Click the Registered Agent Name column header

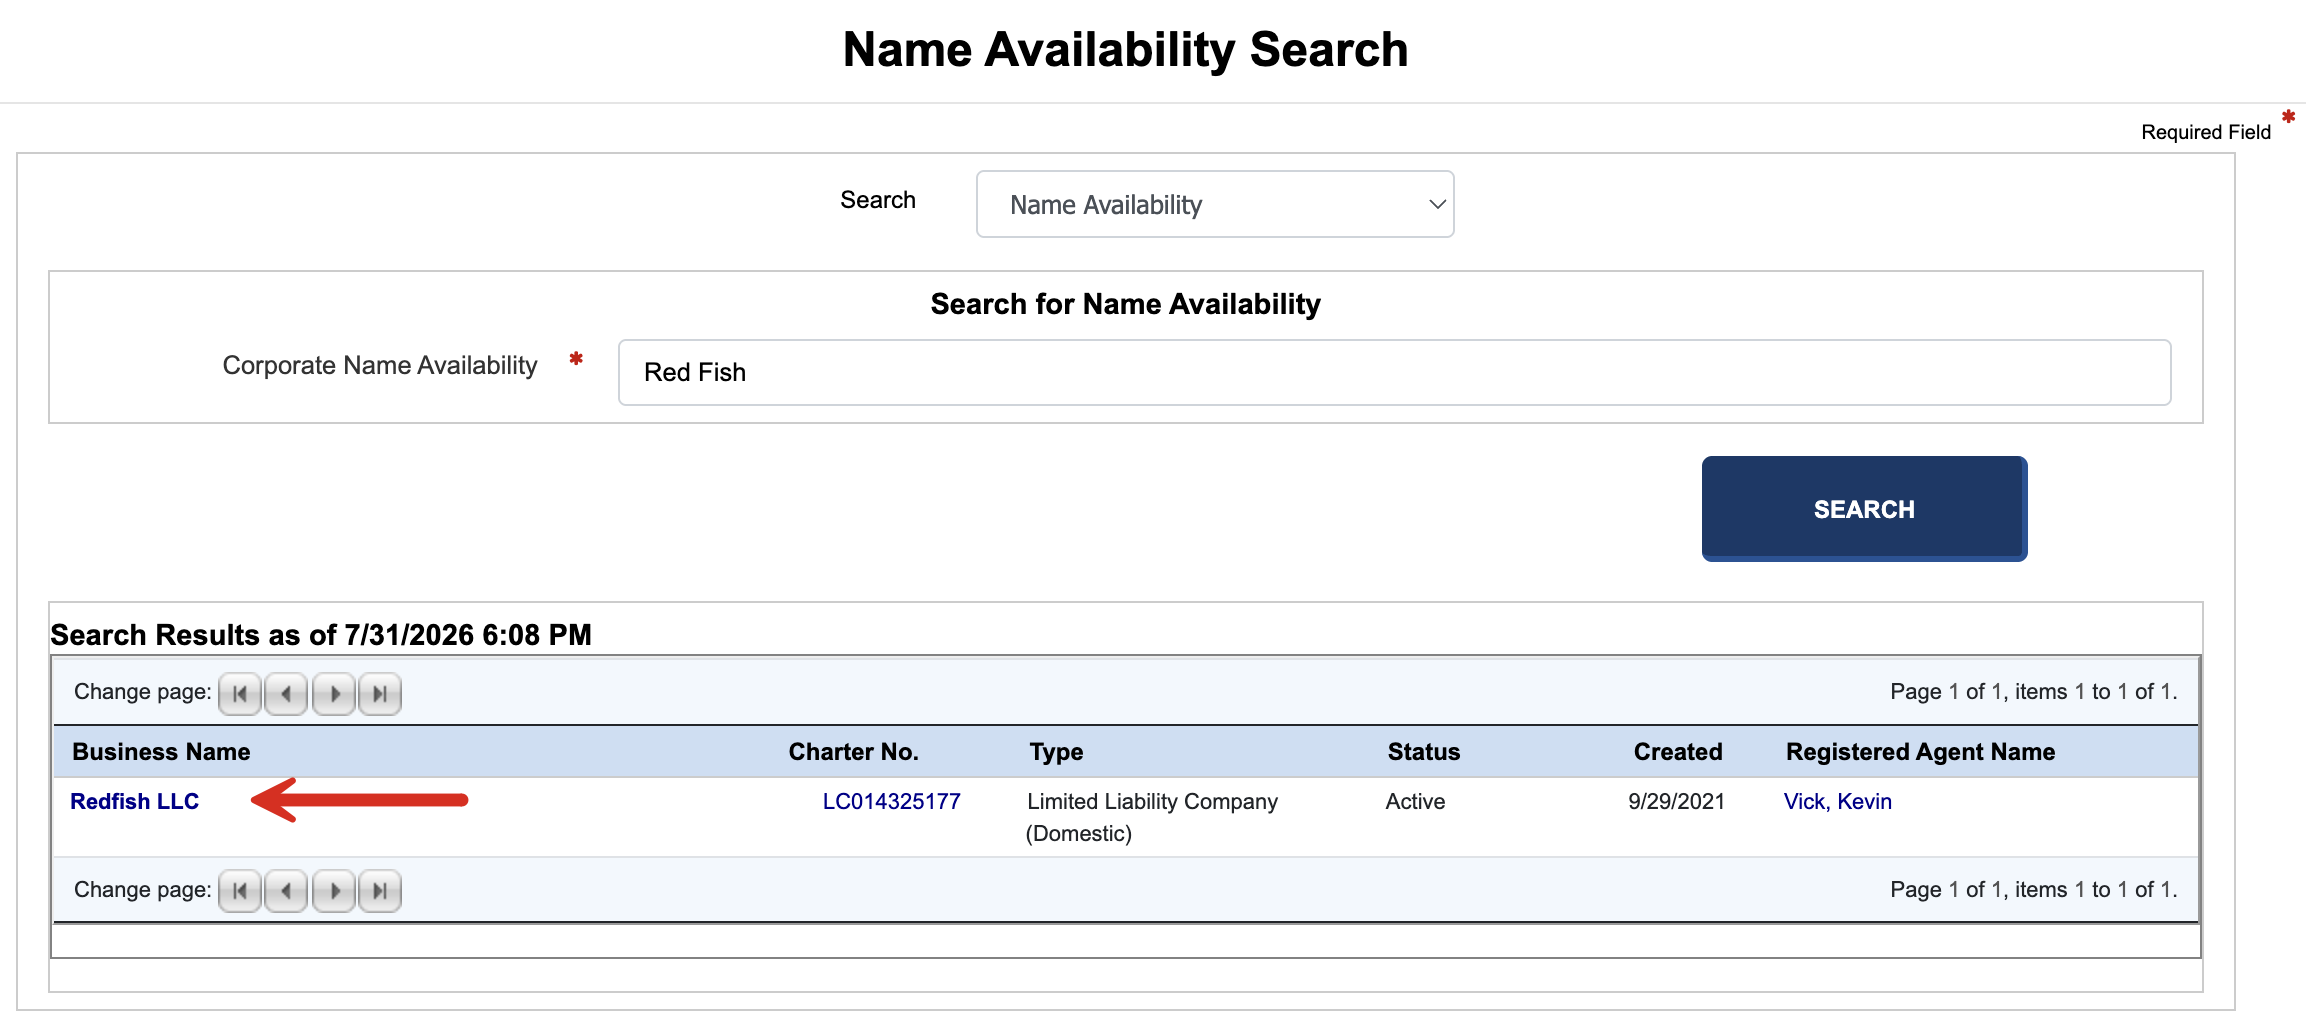pyautogui.click(x=1920, y=752)
